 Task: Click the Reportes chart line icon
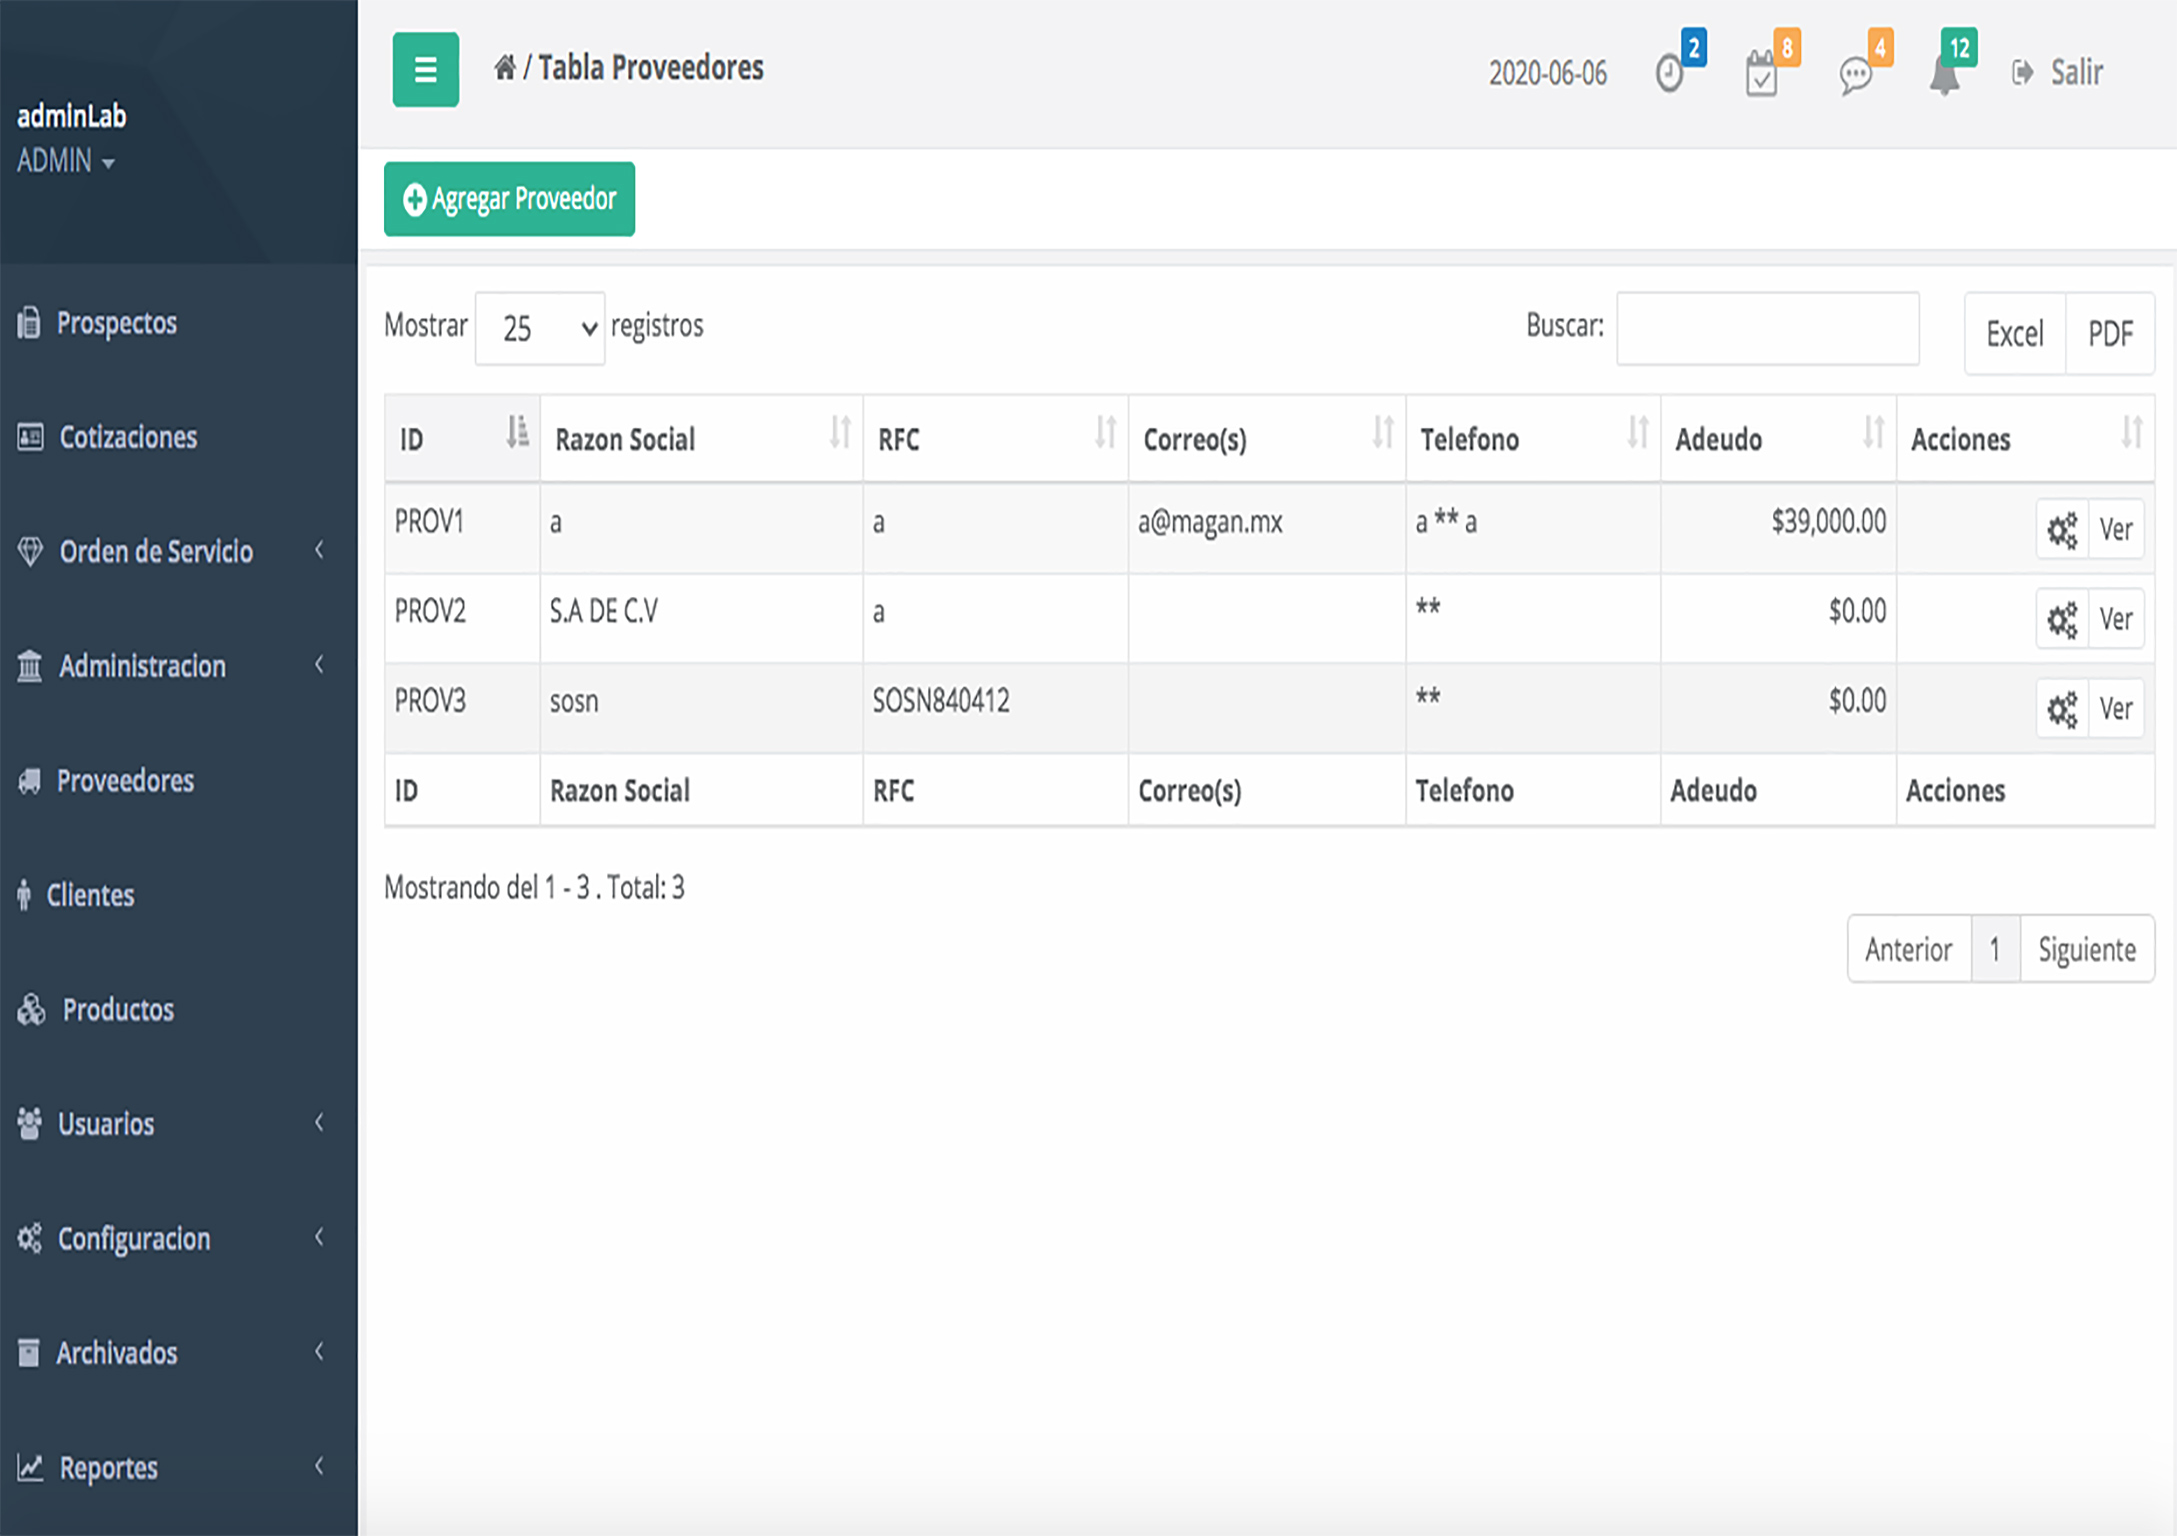[x=30, y=1467]
